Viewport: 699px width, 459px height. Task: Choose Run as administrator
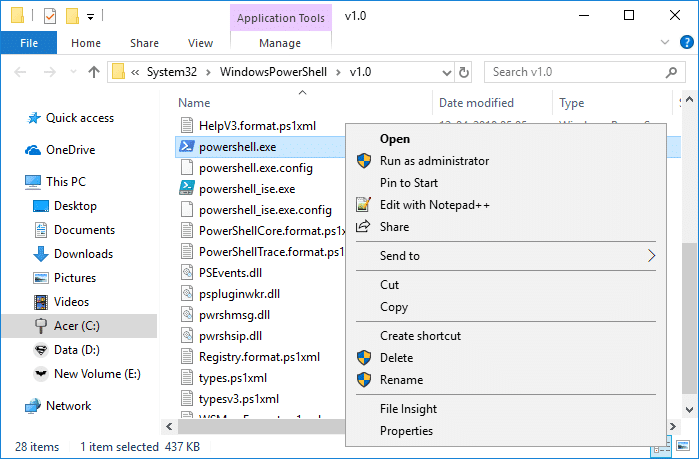click(506, 161)
